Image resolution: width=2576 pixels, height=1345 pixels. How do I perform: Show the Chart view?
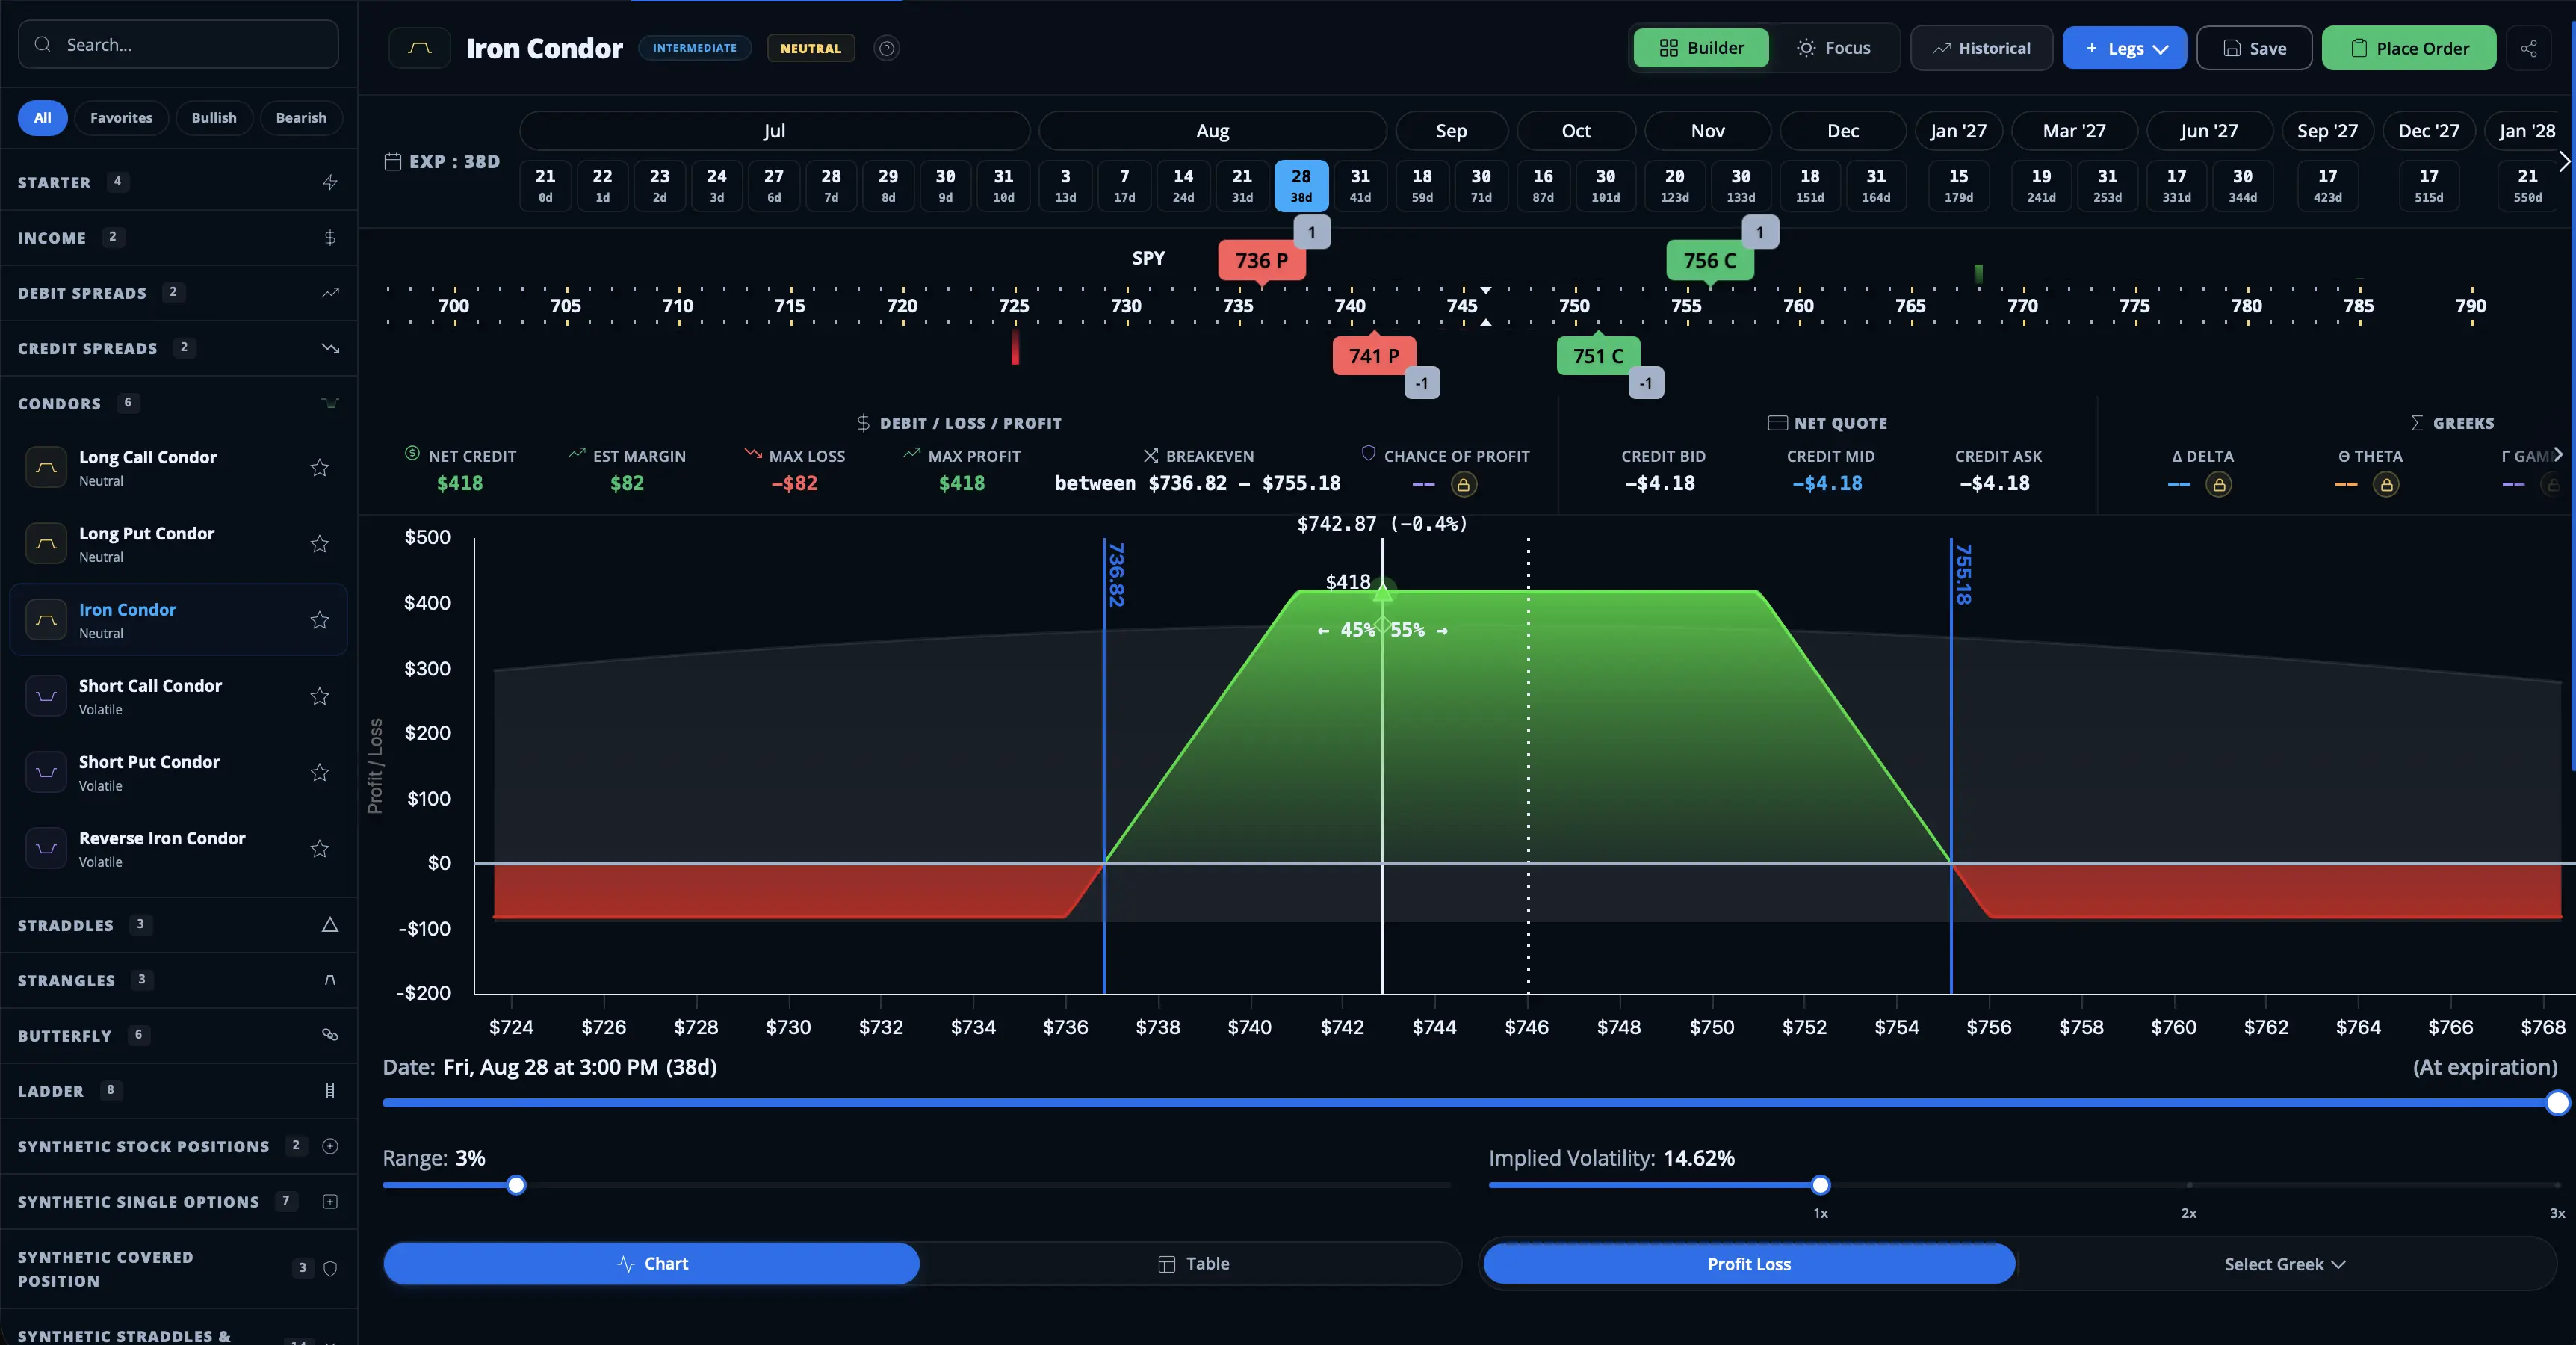[x=651, y=1264]
